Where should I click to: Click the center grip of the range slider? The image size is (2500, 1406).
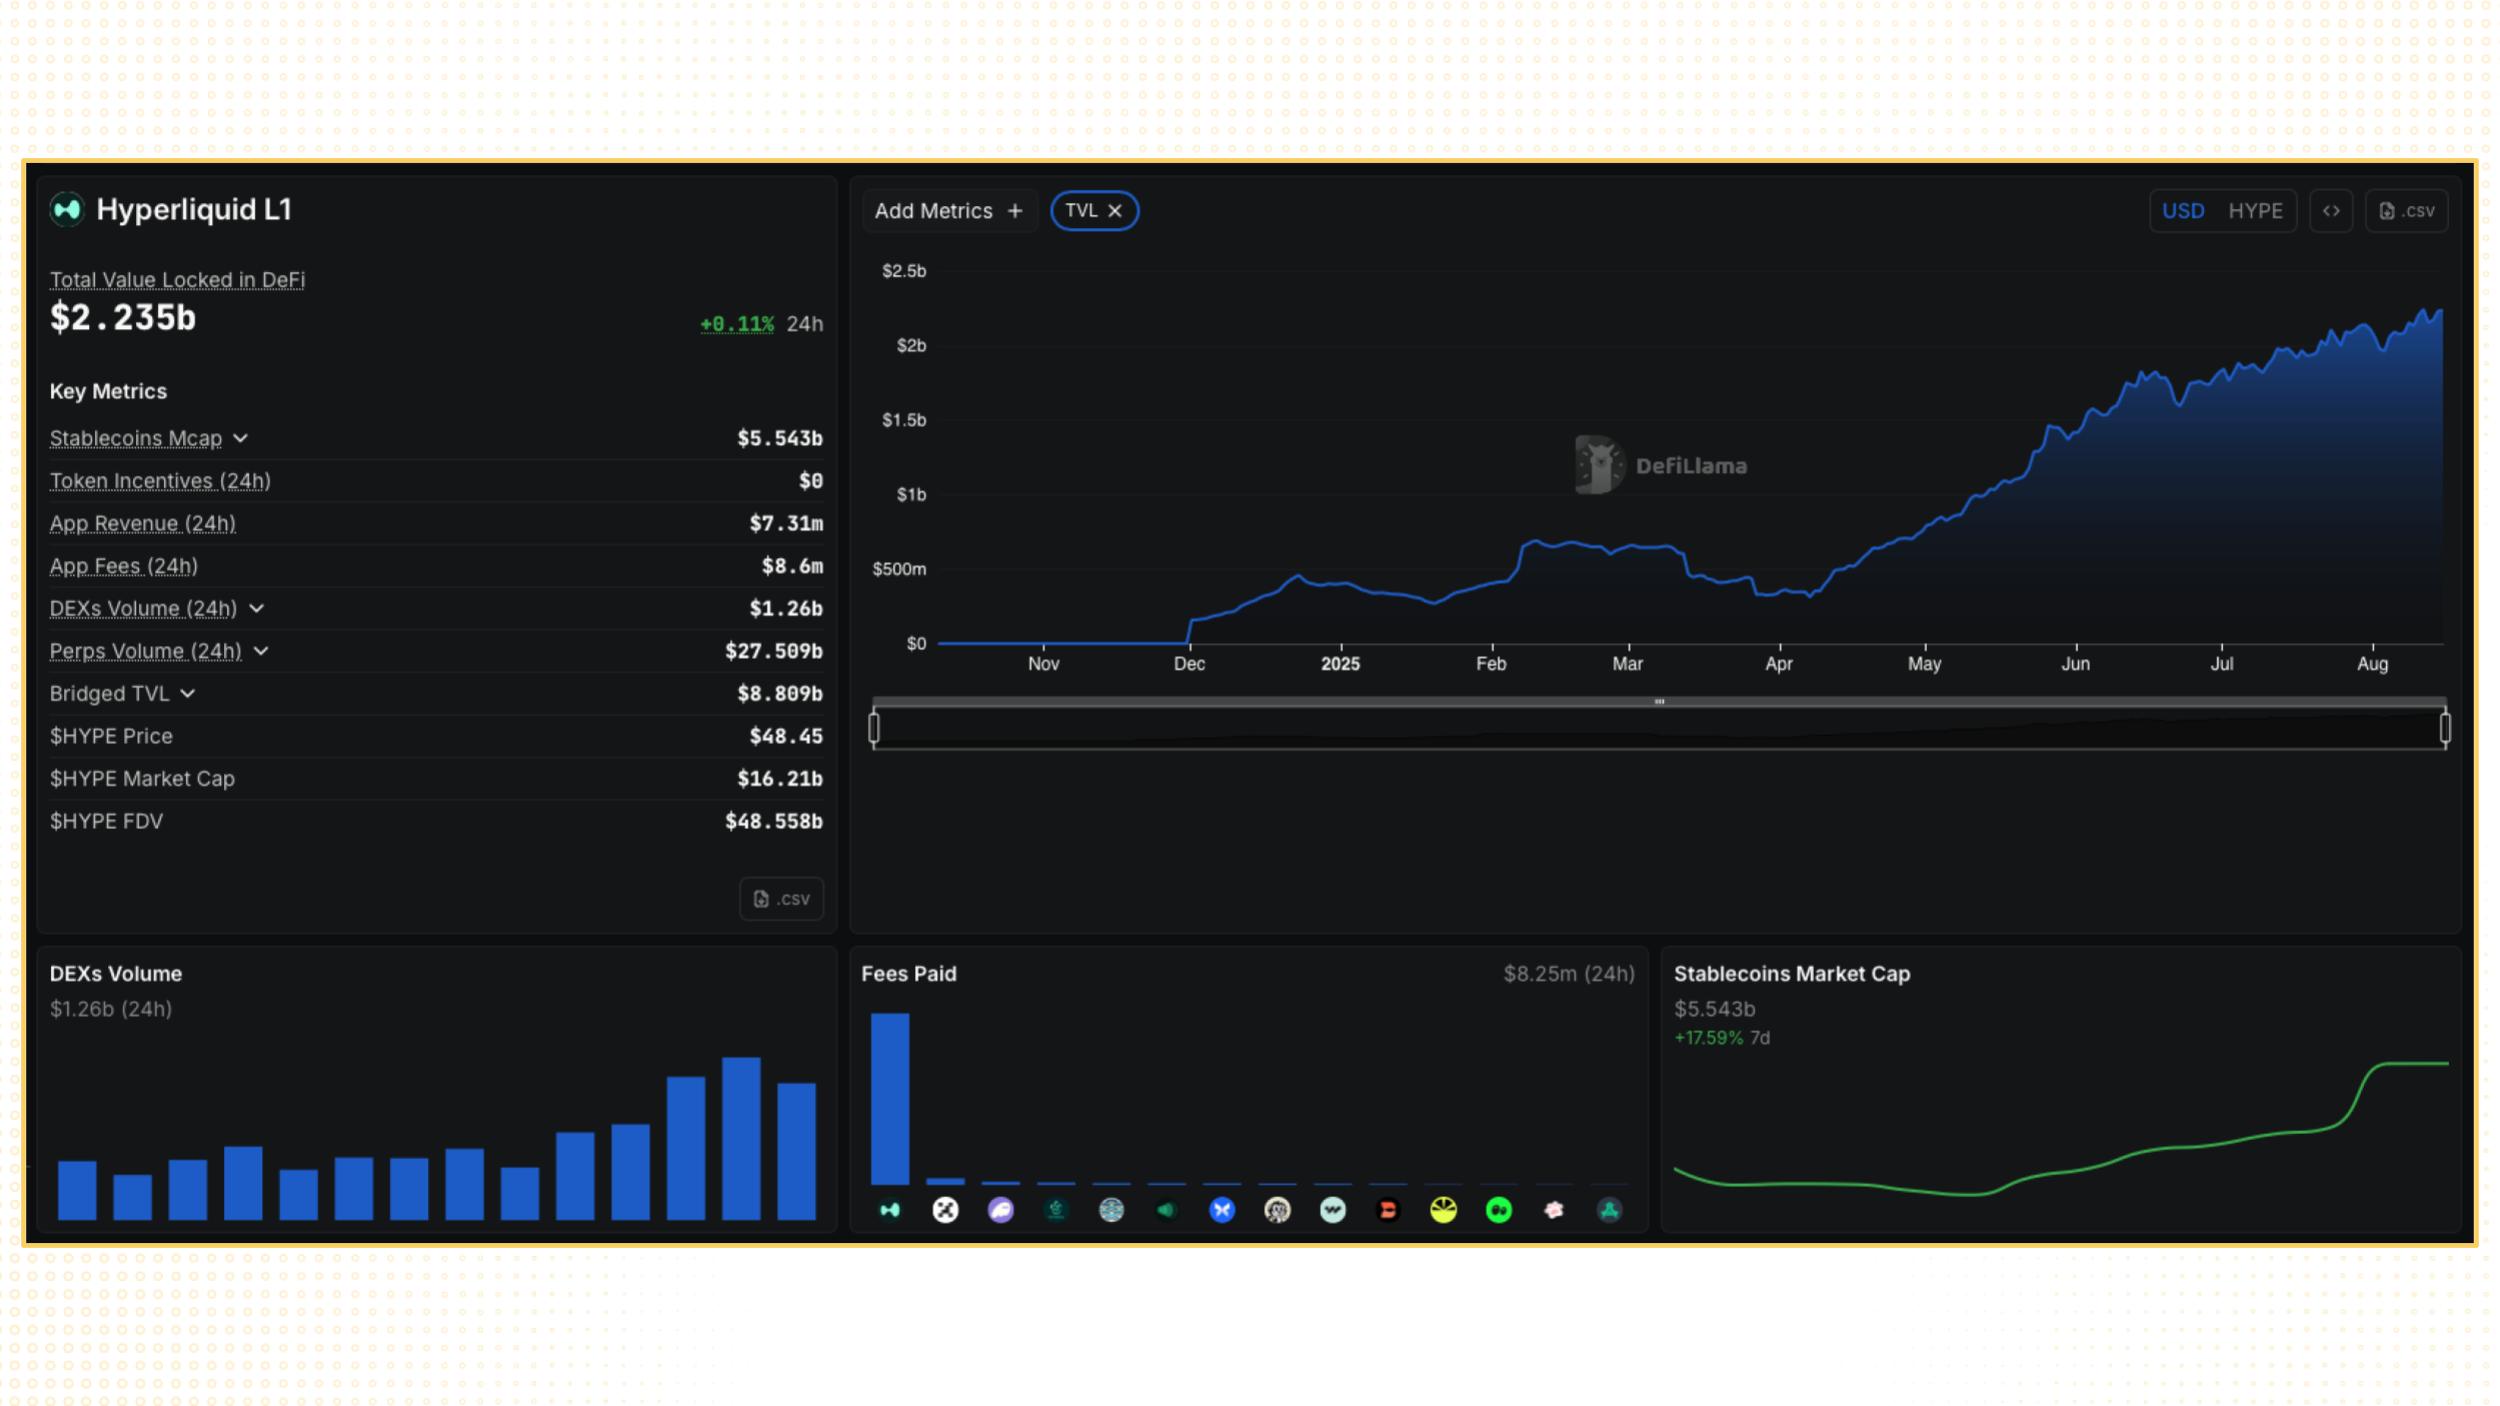coord(1659,702)
